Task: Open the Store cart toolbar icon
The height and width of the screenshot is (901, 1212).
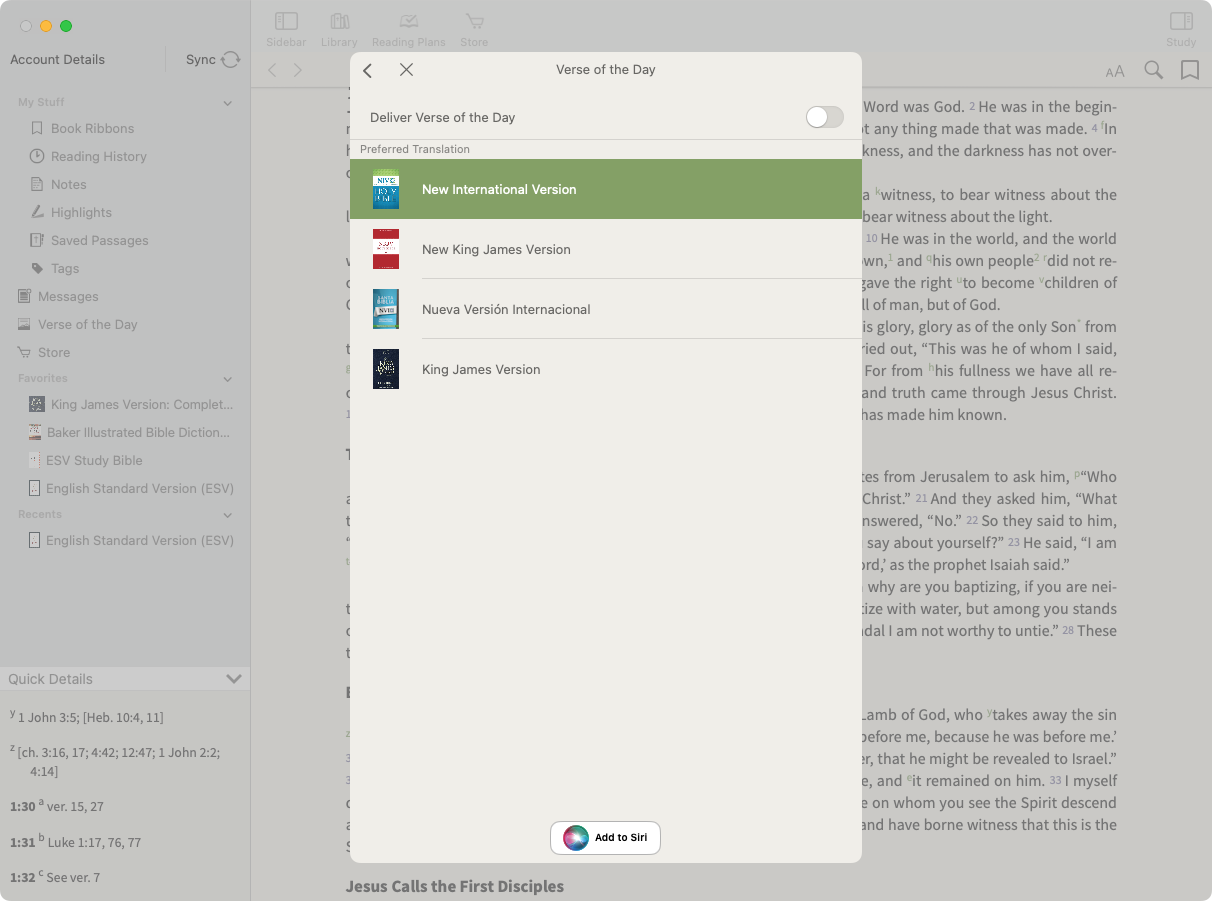Action: click(474, 29)
